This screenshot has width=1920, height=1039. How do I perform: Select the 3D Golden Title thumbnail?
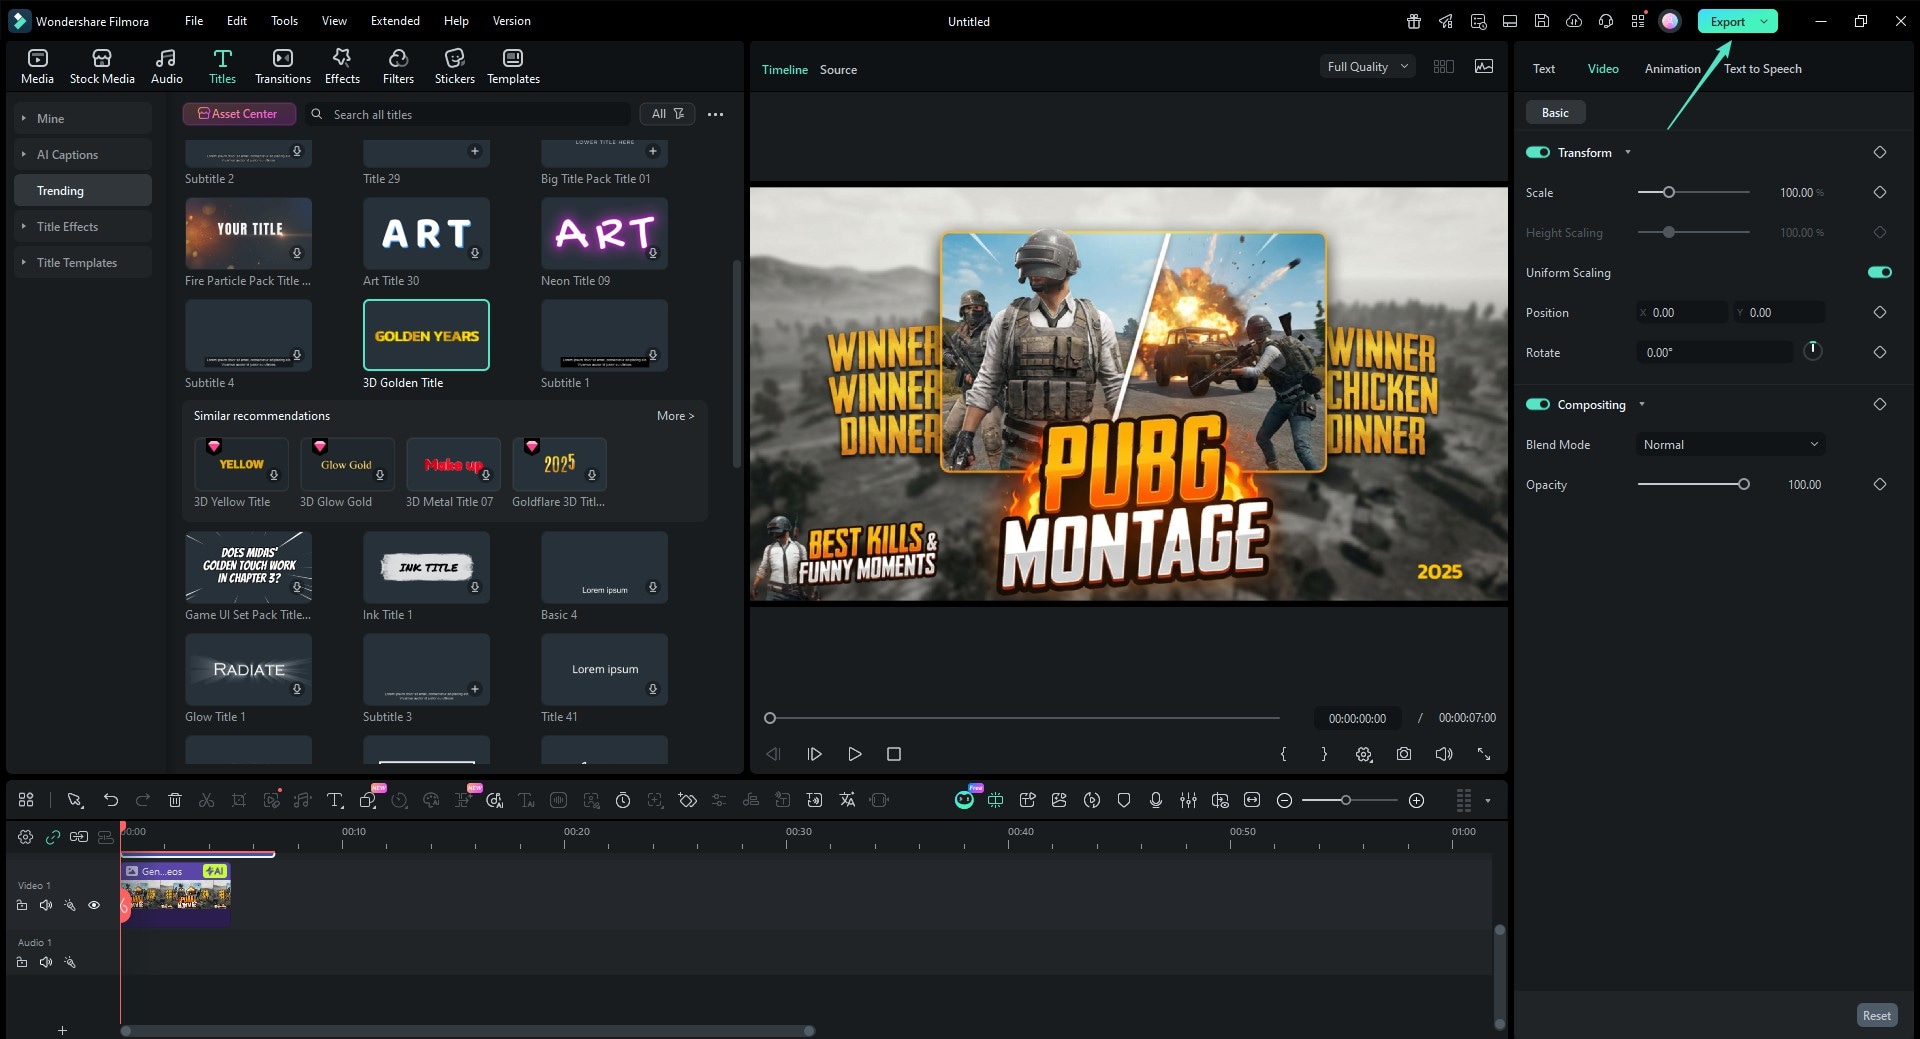(x=426, y=335)
